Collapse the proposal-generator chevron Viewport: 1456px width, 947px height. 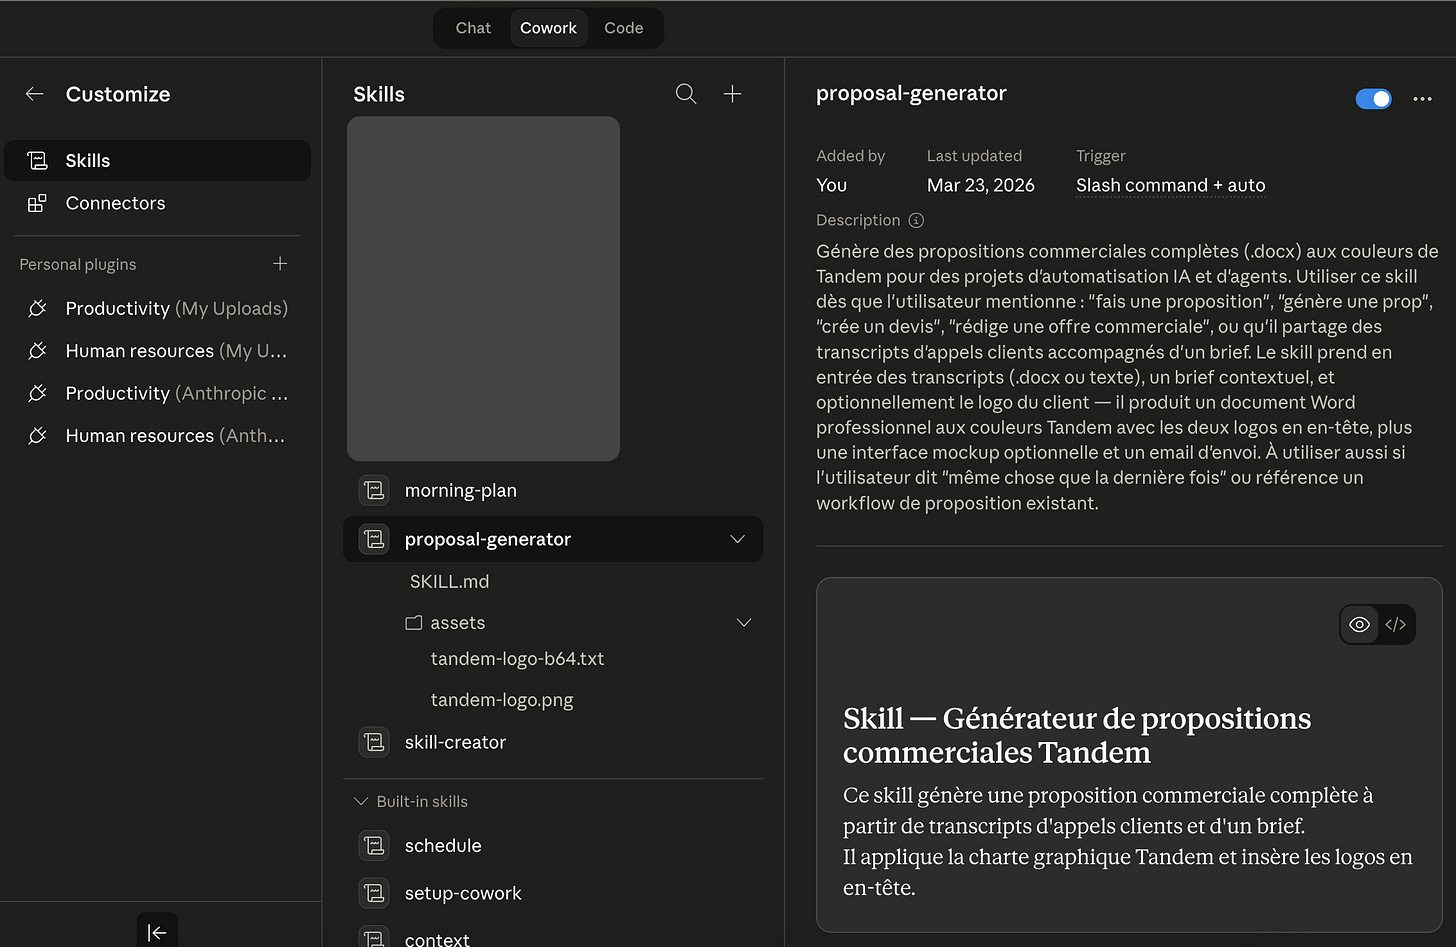pyautogui.click(x=737, y=539)
